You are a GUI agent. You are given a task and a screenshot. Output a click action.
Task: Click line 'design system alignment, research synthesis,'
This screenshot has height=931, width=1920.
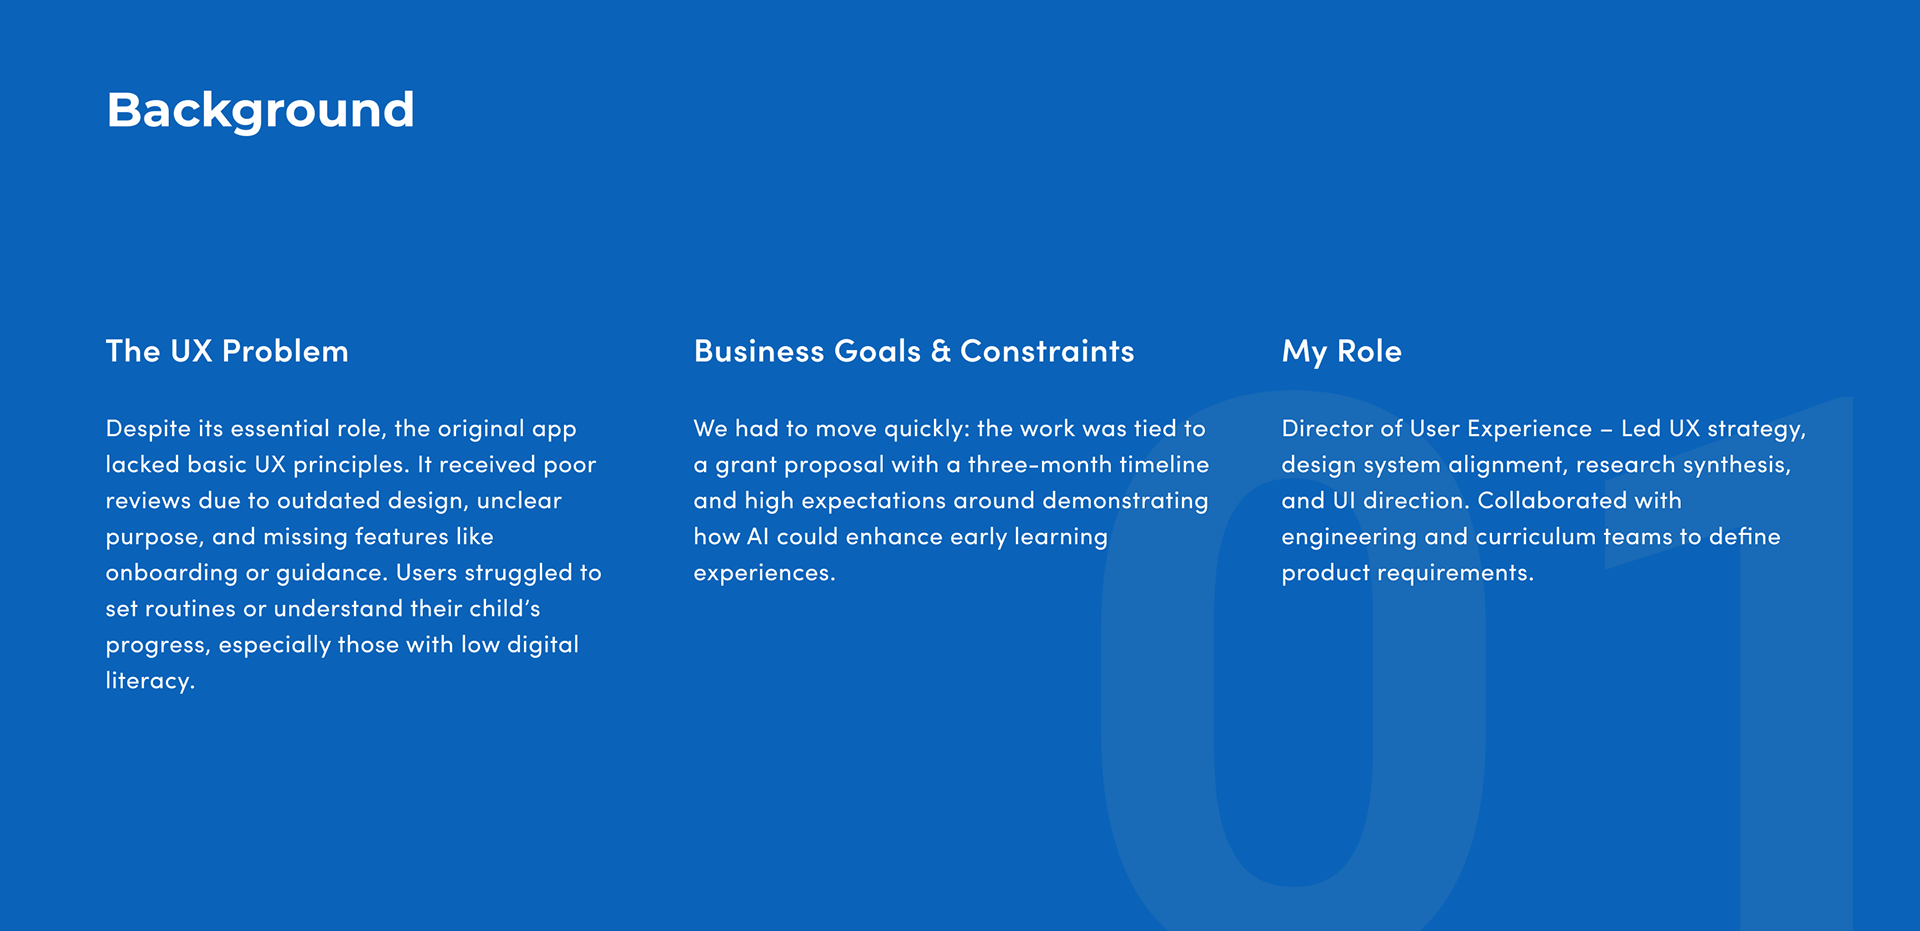[1535, 465]
